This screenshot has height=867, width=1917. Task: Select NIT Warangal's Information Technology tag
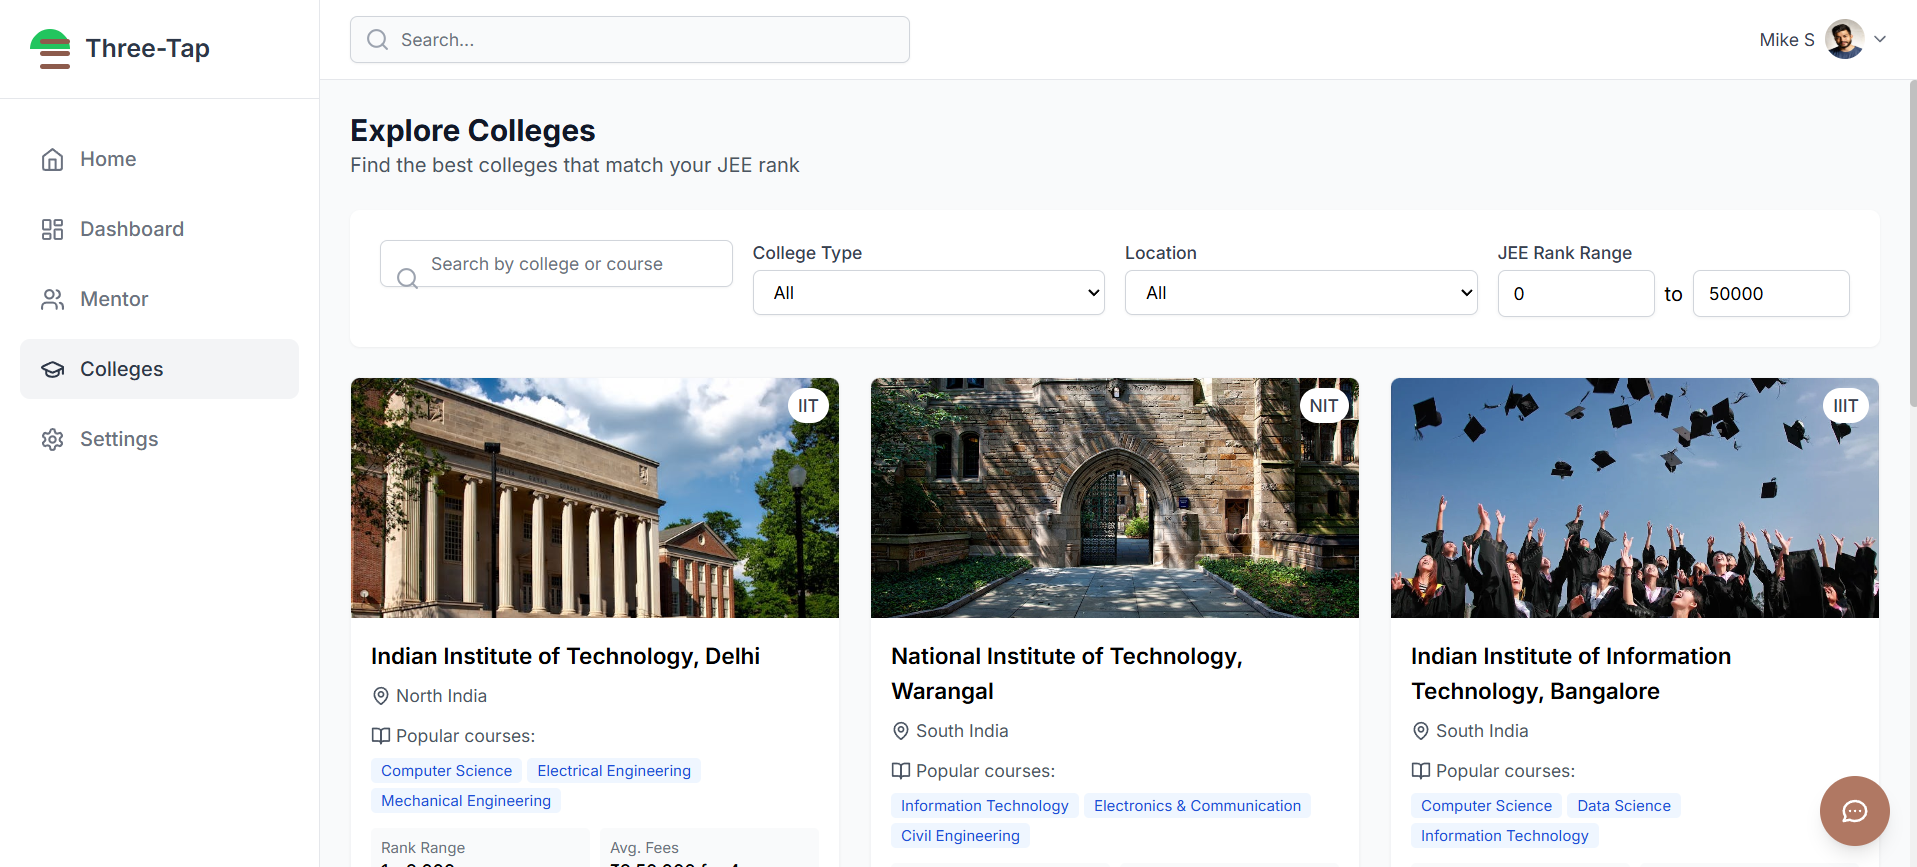coord(985,806)
